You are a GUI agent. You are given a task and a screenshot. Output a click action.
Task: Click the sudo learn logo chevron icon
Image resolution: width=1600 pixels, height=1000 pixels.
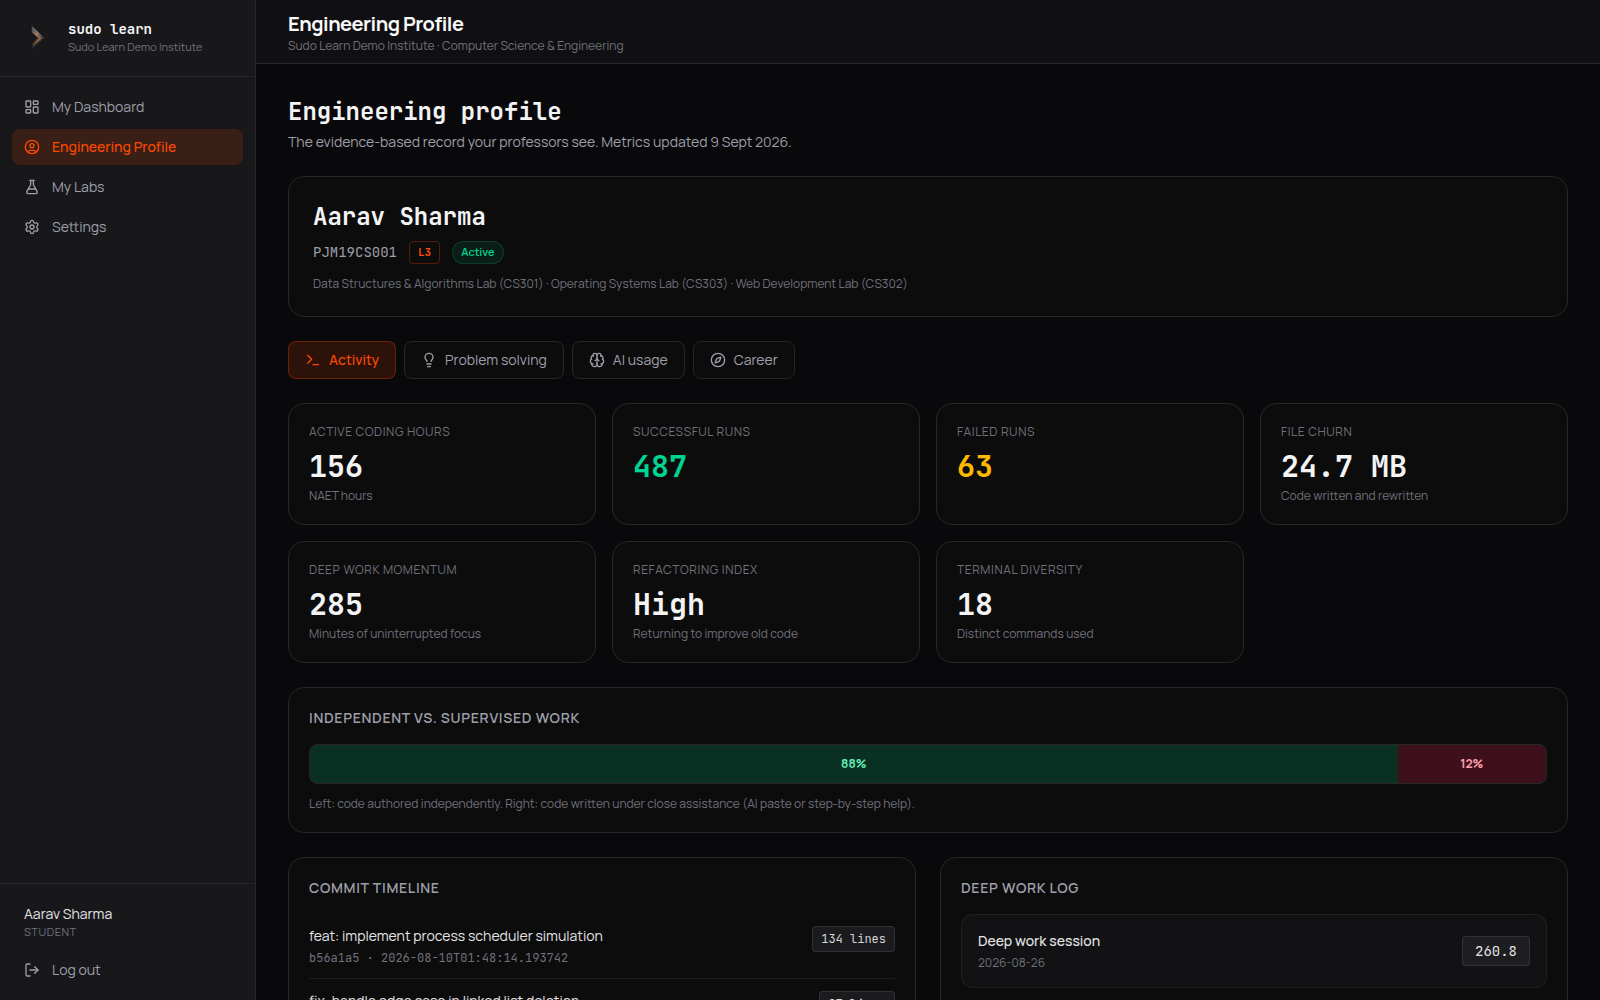pyautogui.click(x=37, y=37)
